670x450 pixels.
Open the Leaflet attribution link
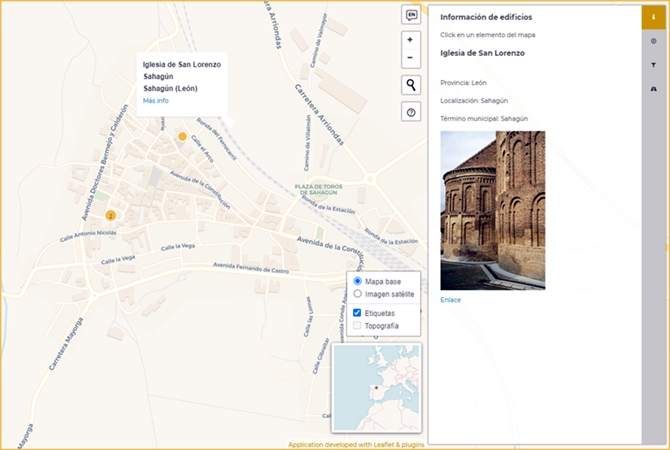point(385,444)
